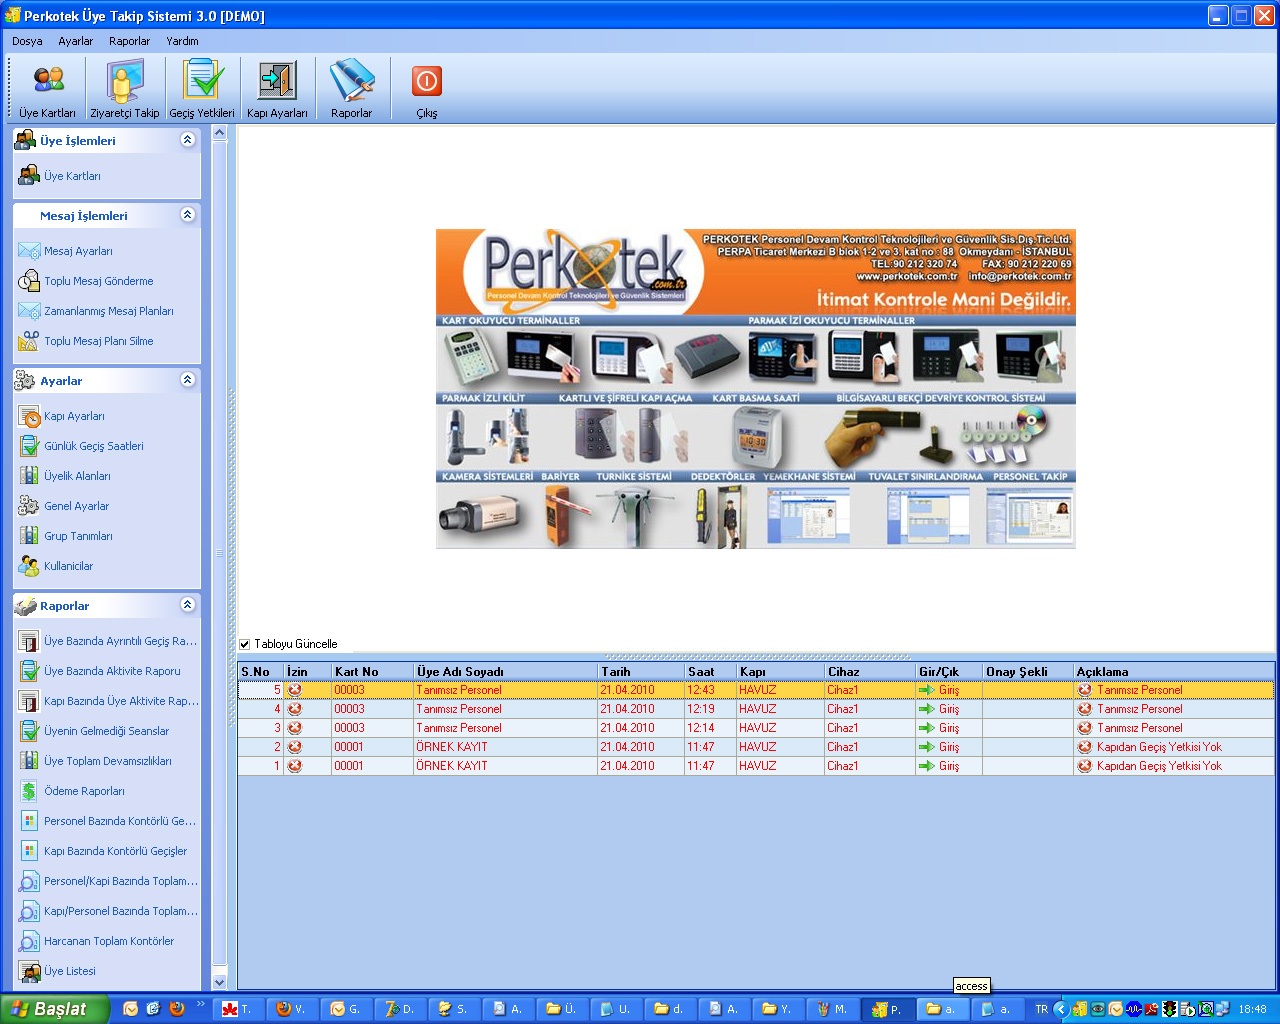Screen dimensions: 1280x1024
Task: Open Günlük Geçiş Saatleri settings
Action: (93, 446)
